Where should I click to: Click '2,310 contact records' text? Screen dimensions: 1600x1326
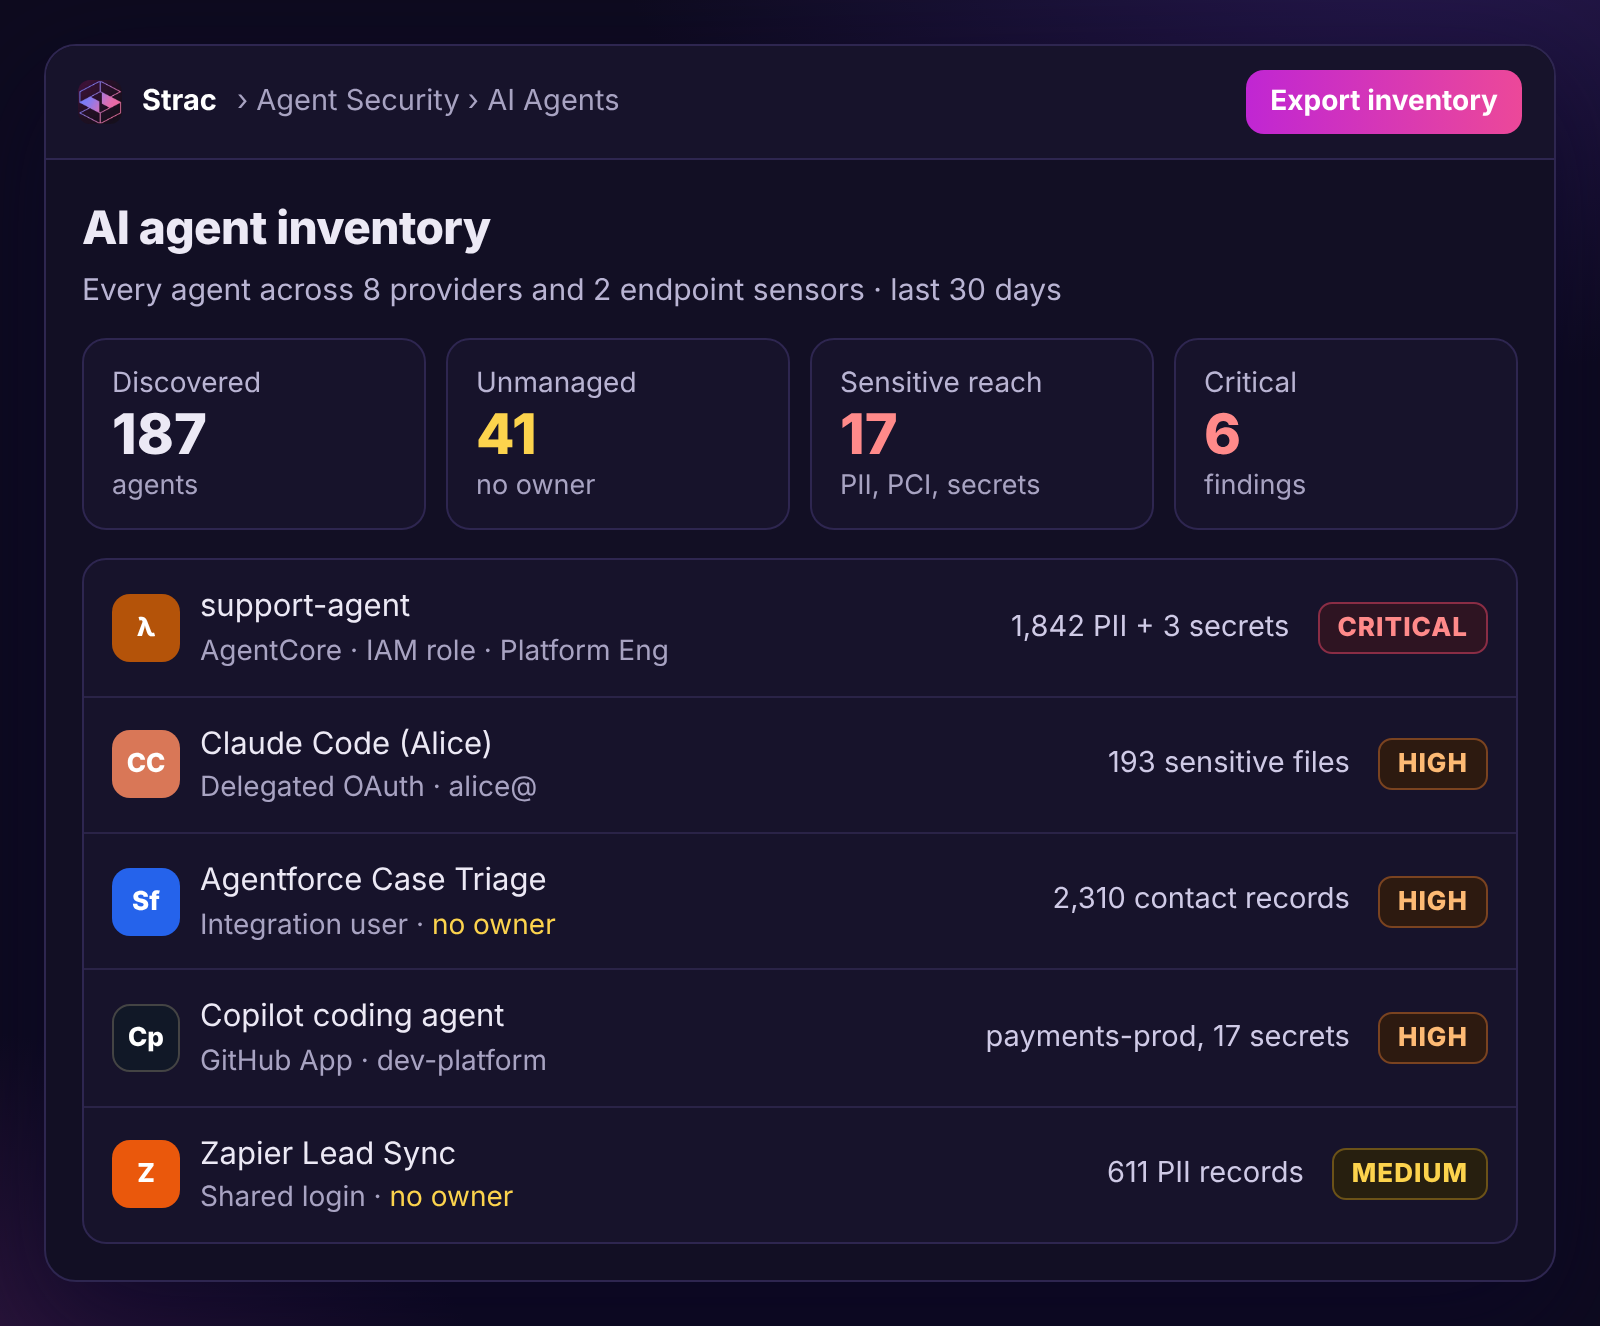pos(1201,899)
